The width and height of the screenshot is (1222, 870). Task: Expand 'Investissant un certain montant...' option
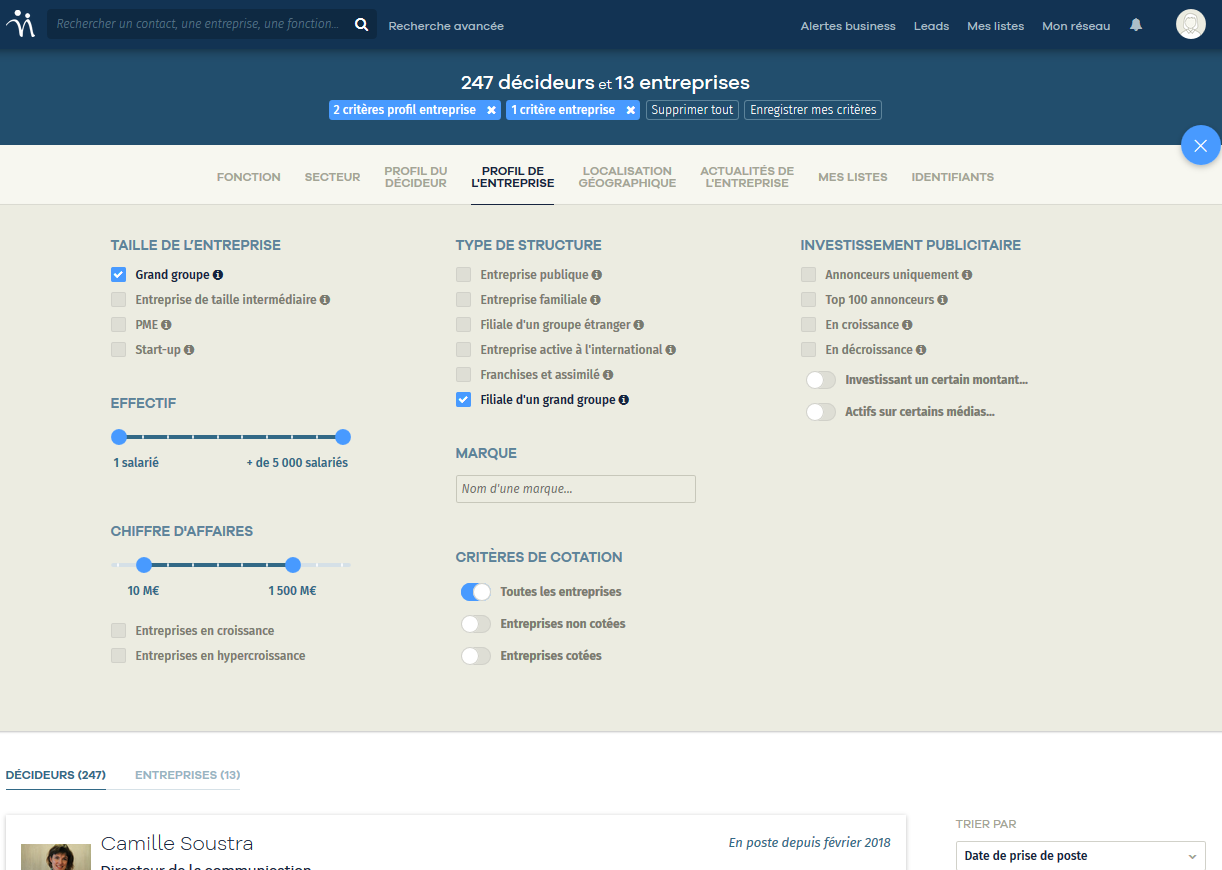click(x=821, y=380)
